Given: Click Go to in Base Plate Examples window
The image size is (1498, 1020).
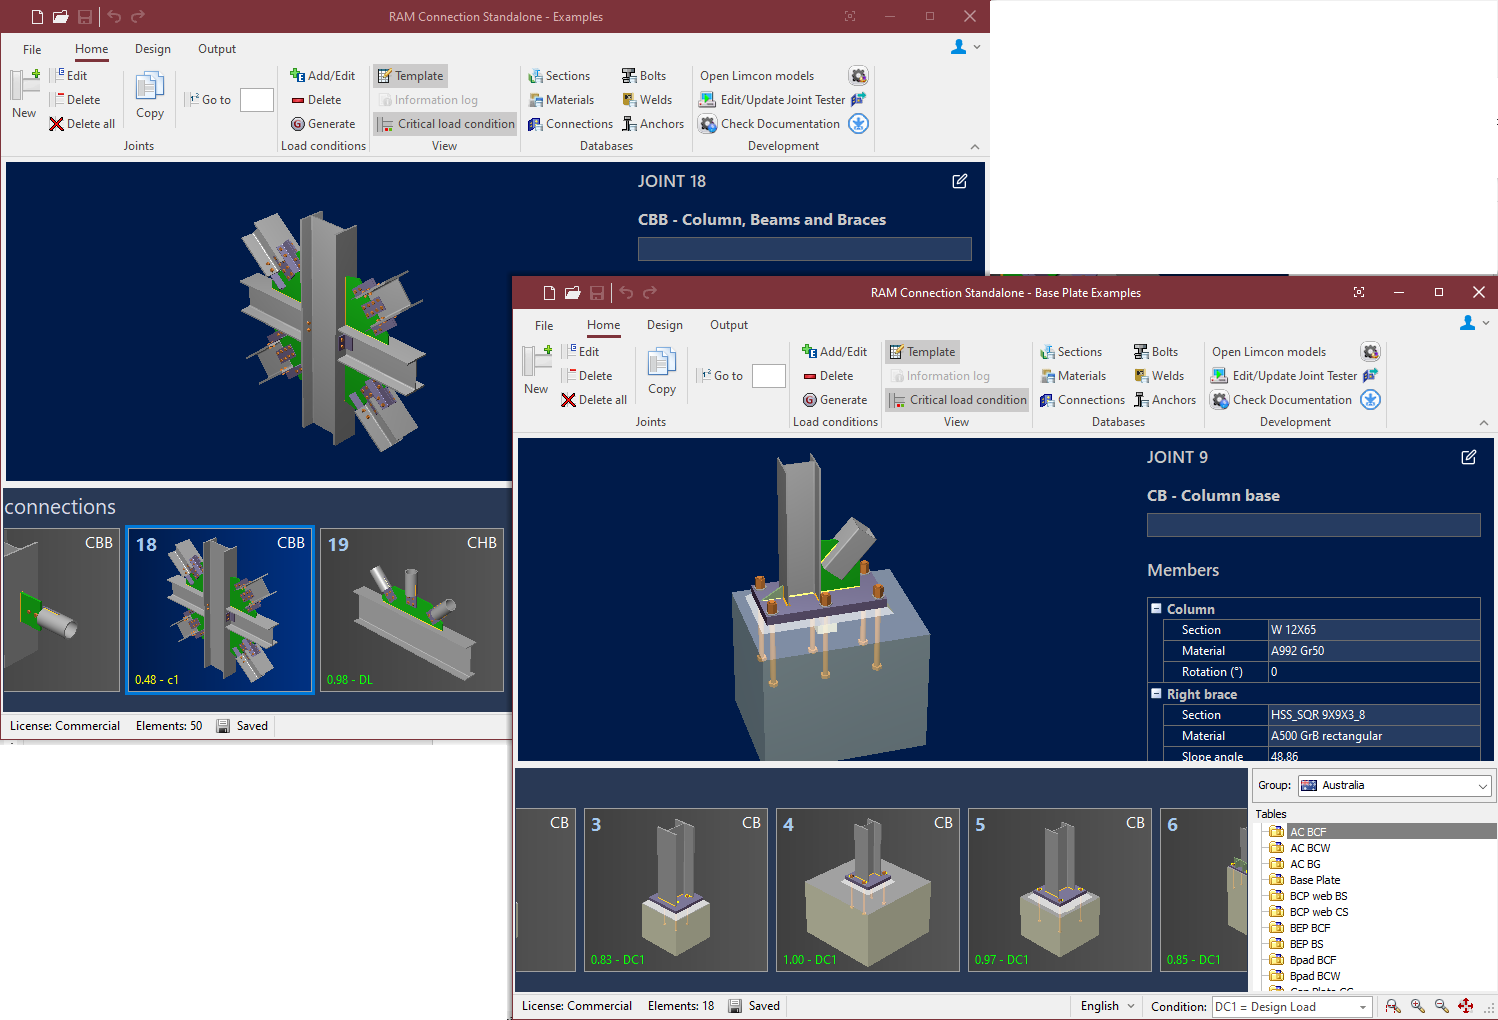Looking at the screenshot, I should click(720, 376).
